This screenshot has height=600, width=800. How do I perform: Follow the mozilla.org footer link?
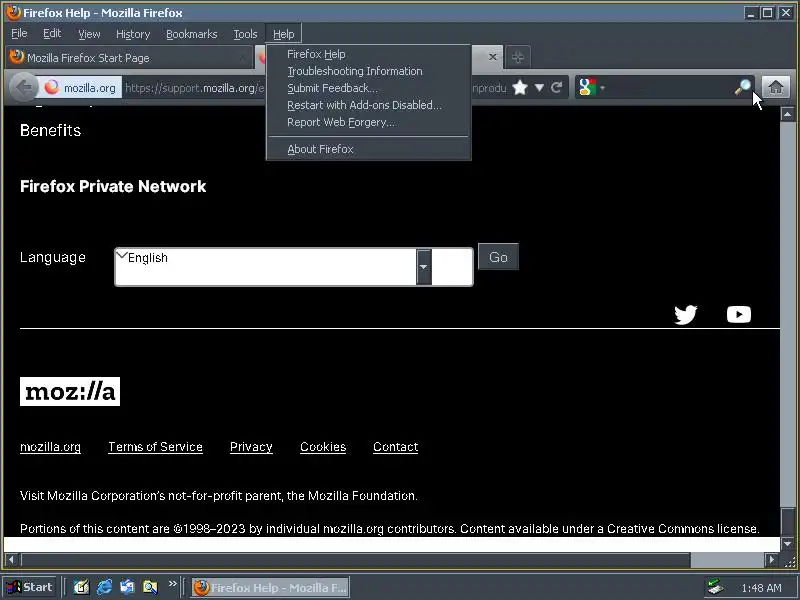(x=51, y=447)
